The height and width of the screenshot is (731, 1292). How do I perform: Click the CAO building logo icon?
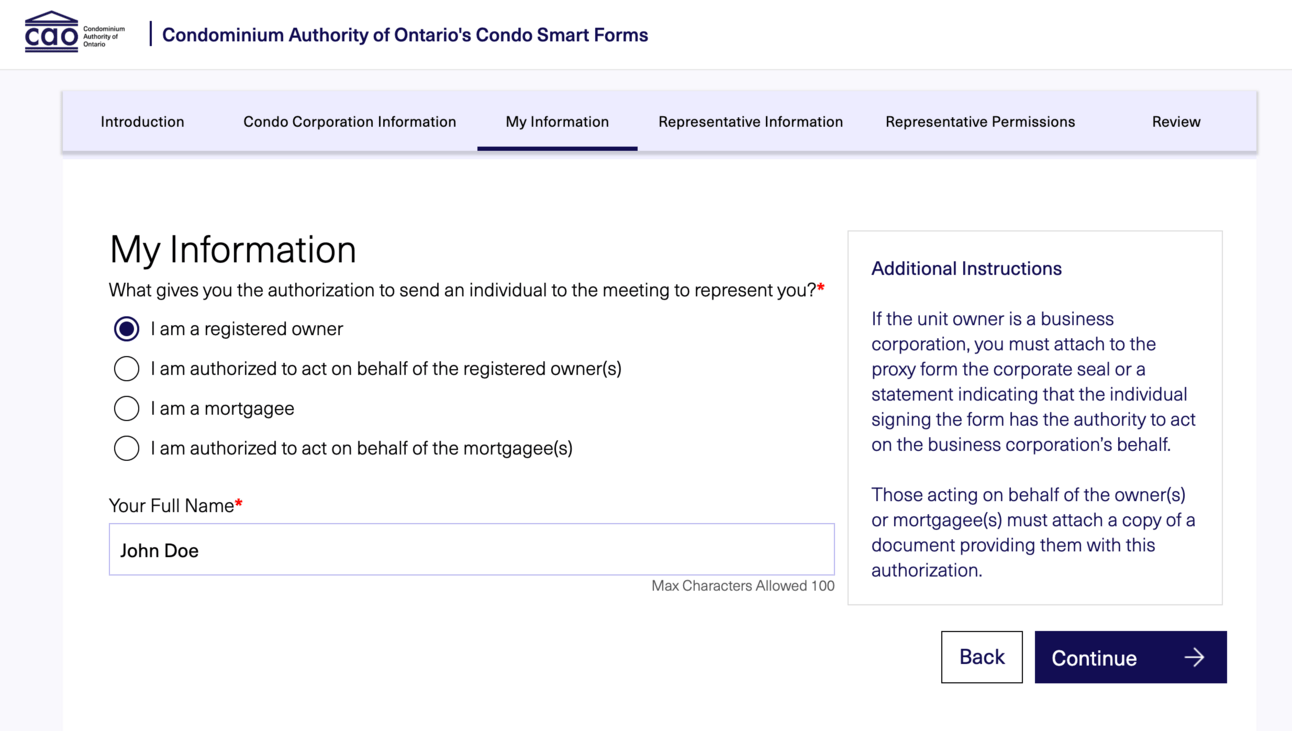click(x=51, y=32)
